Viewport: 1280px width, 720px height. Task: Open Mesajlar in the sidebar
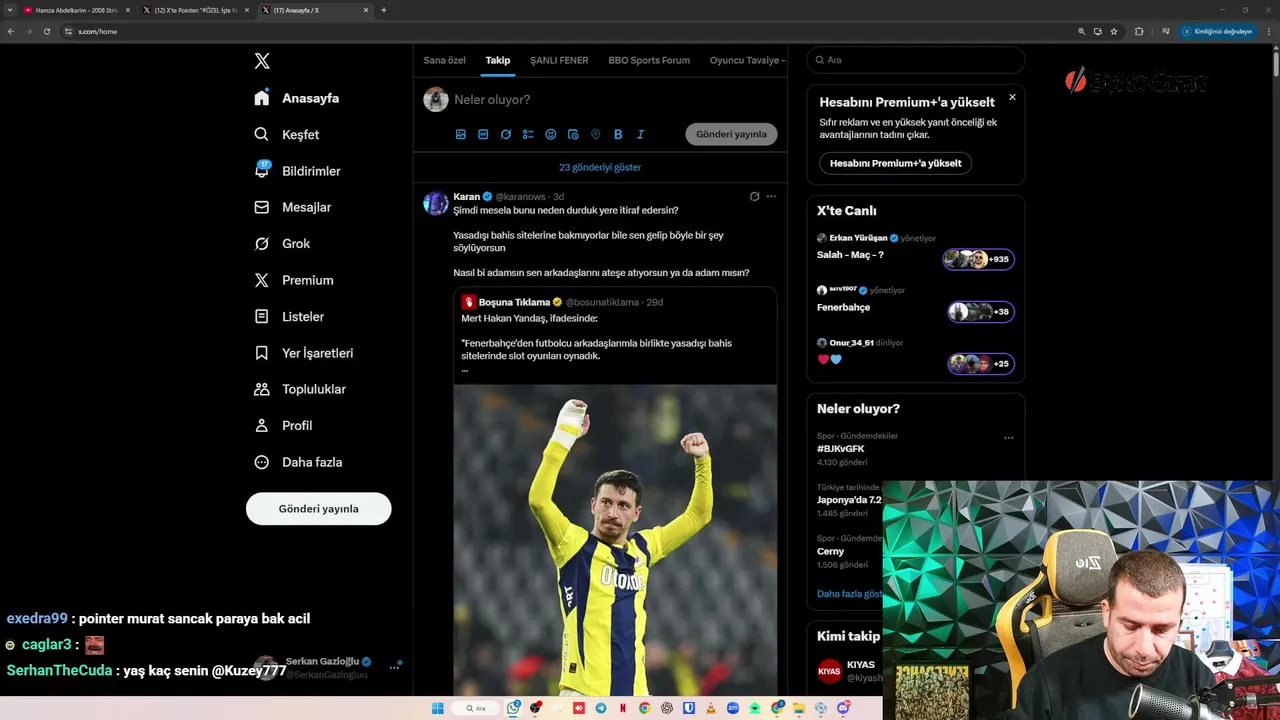pyautogui.click(x=292, y=207)
